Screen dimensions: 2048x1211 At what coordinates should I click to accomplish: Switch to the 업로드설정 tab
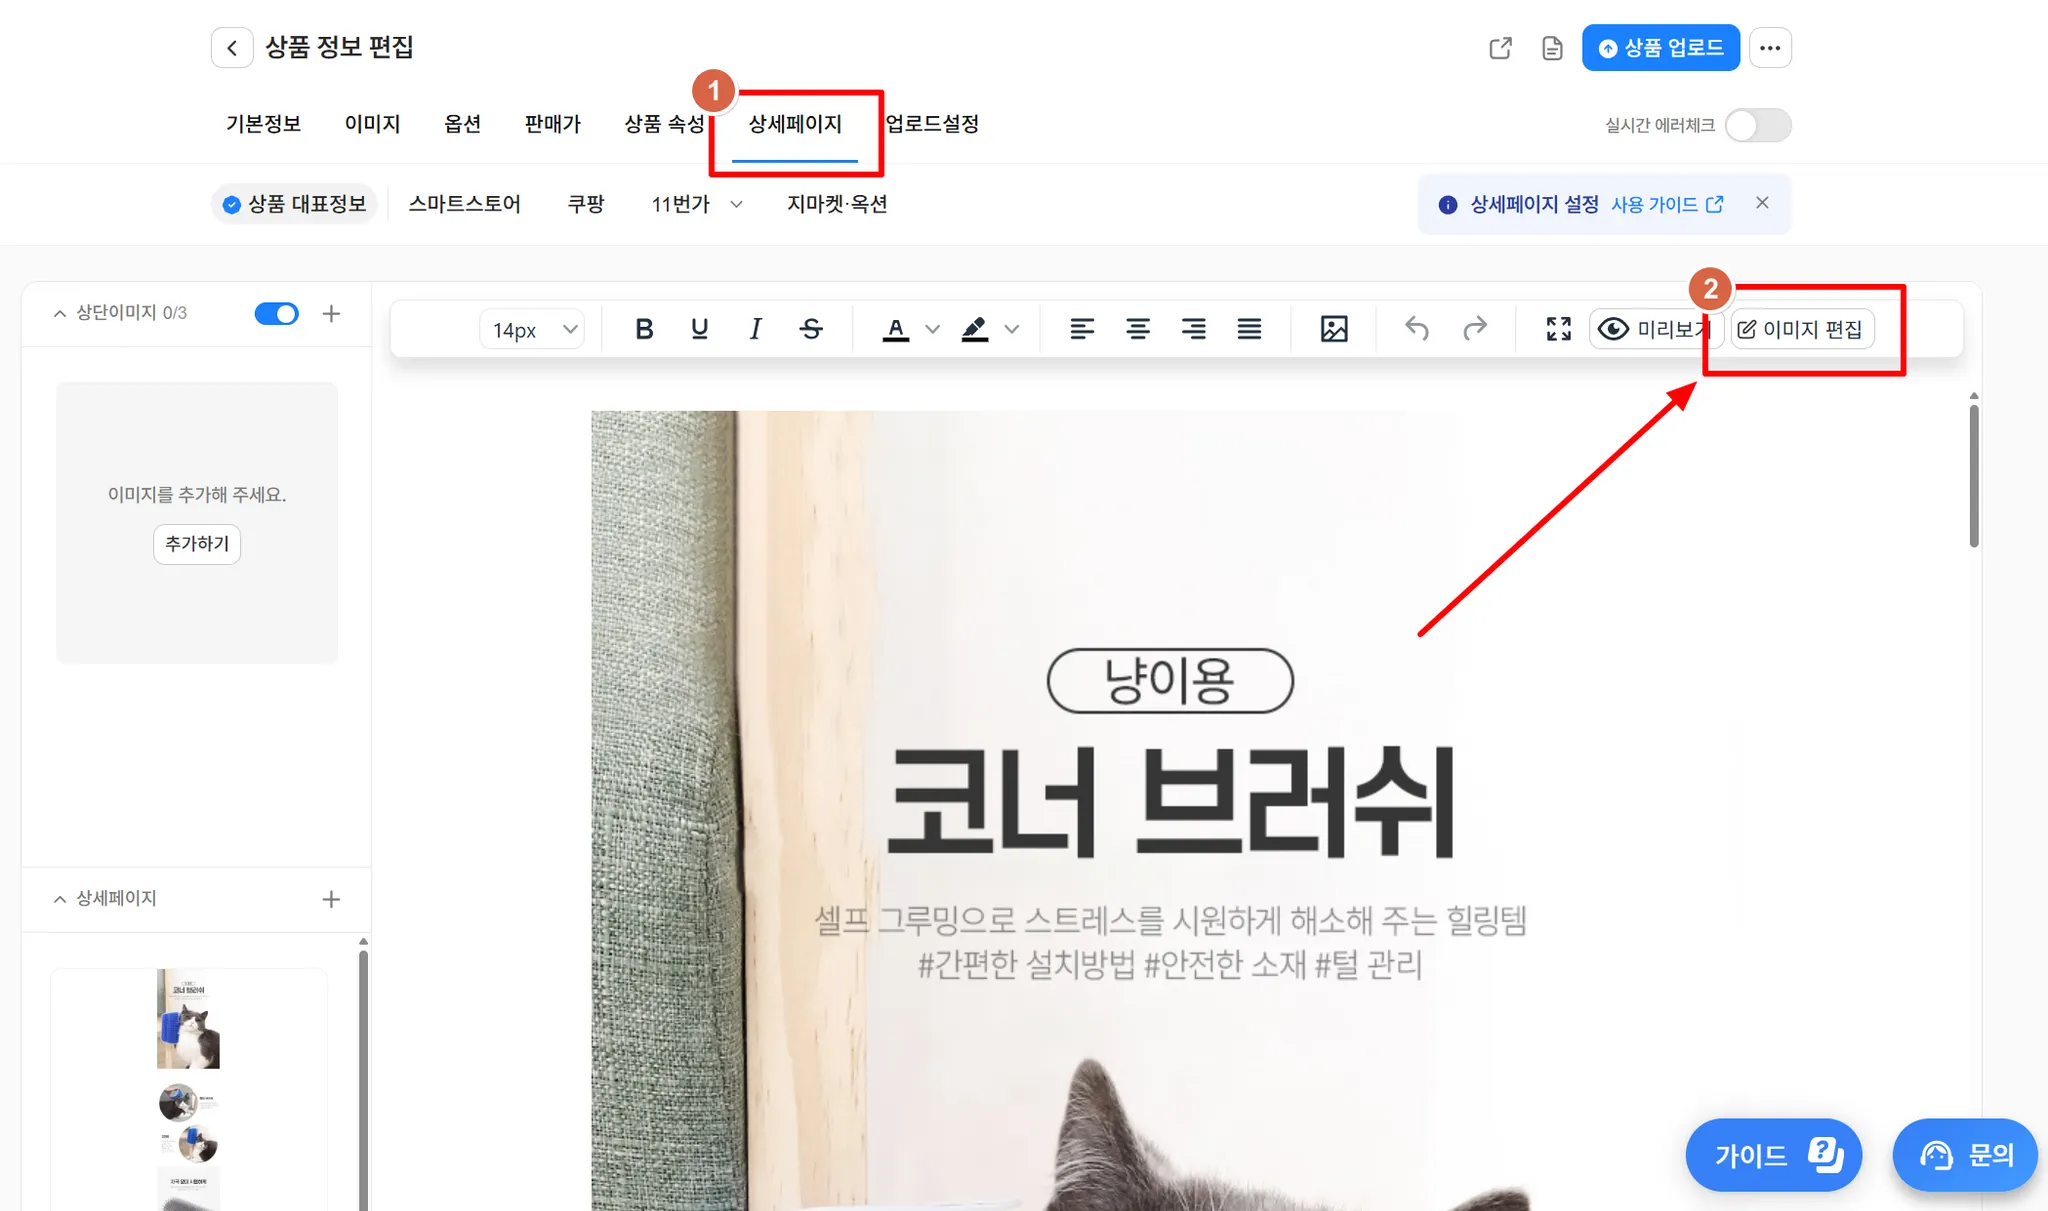932,124
